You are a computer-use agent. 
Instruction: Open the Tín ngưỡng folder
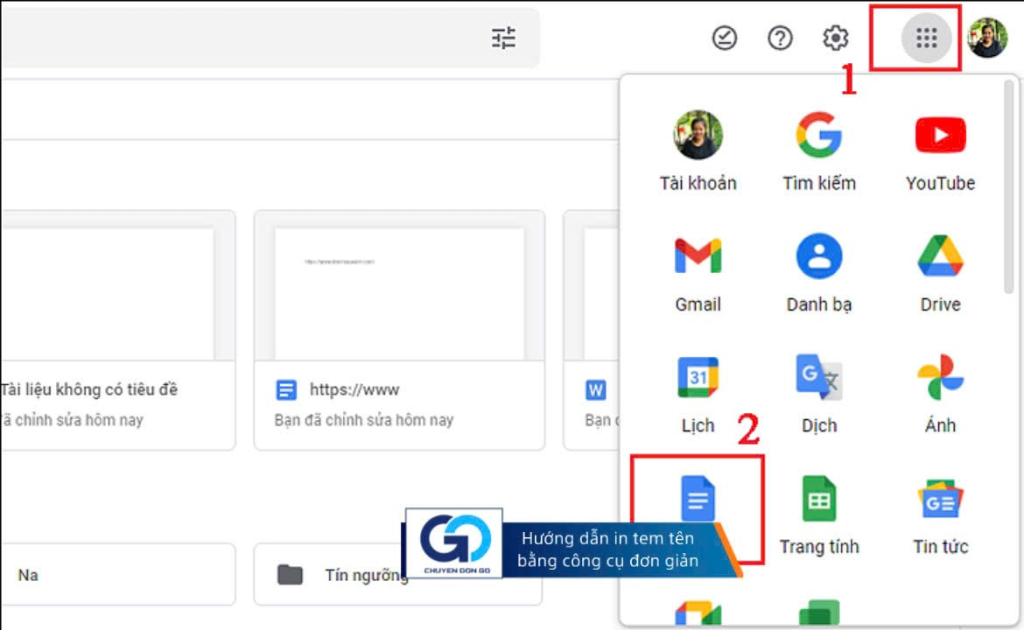pos(398,575)
